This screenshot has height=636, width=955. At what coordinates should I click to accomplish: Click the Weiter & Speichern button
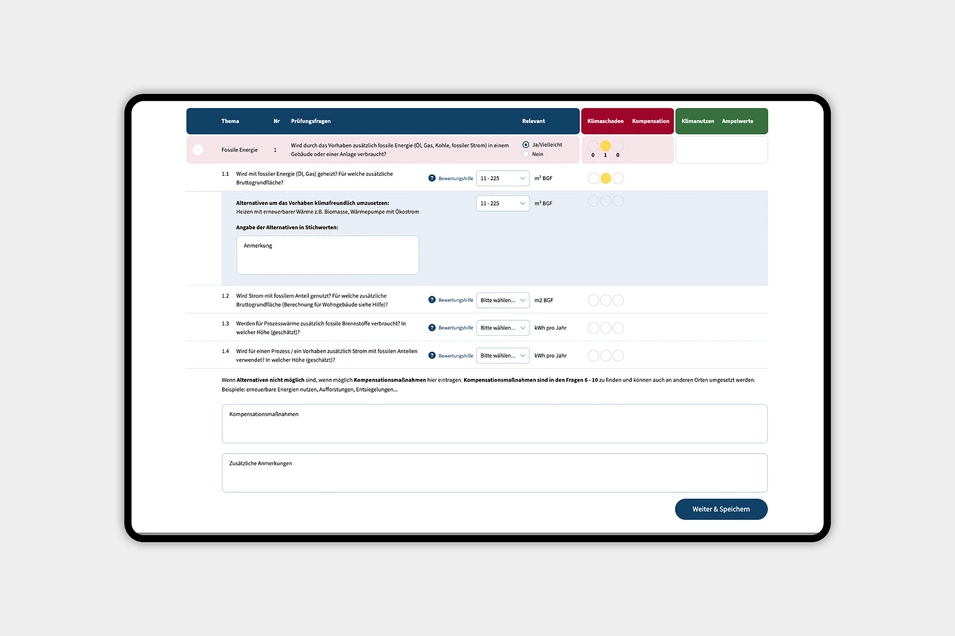pyautogui.click(x=721, y=509)
